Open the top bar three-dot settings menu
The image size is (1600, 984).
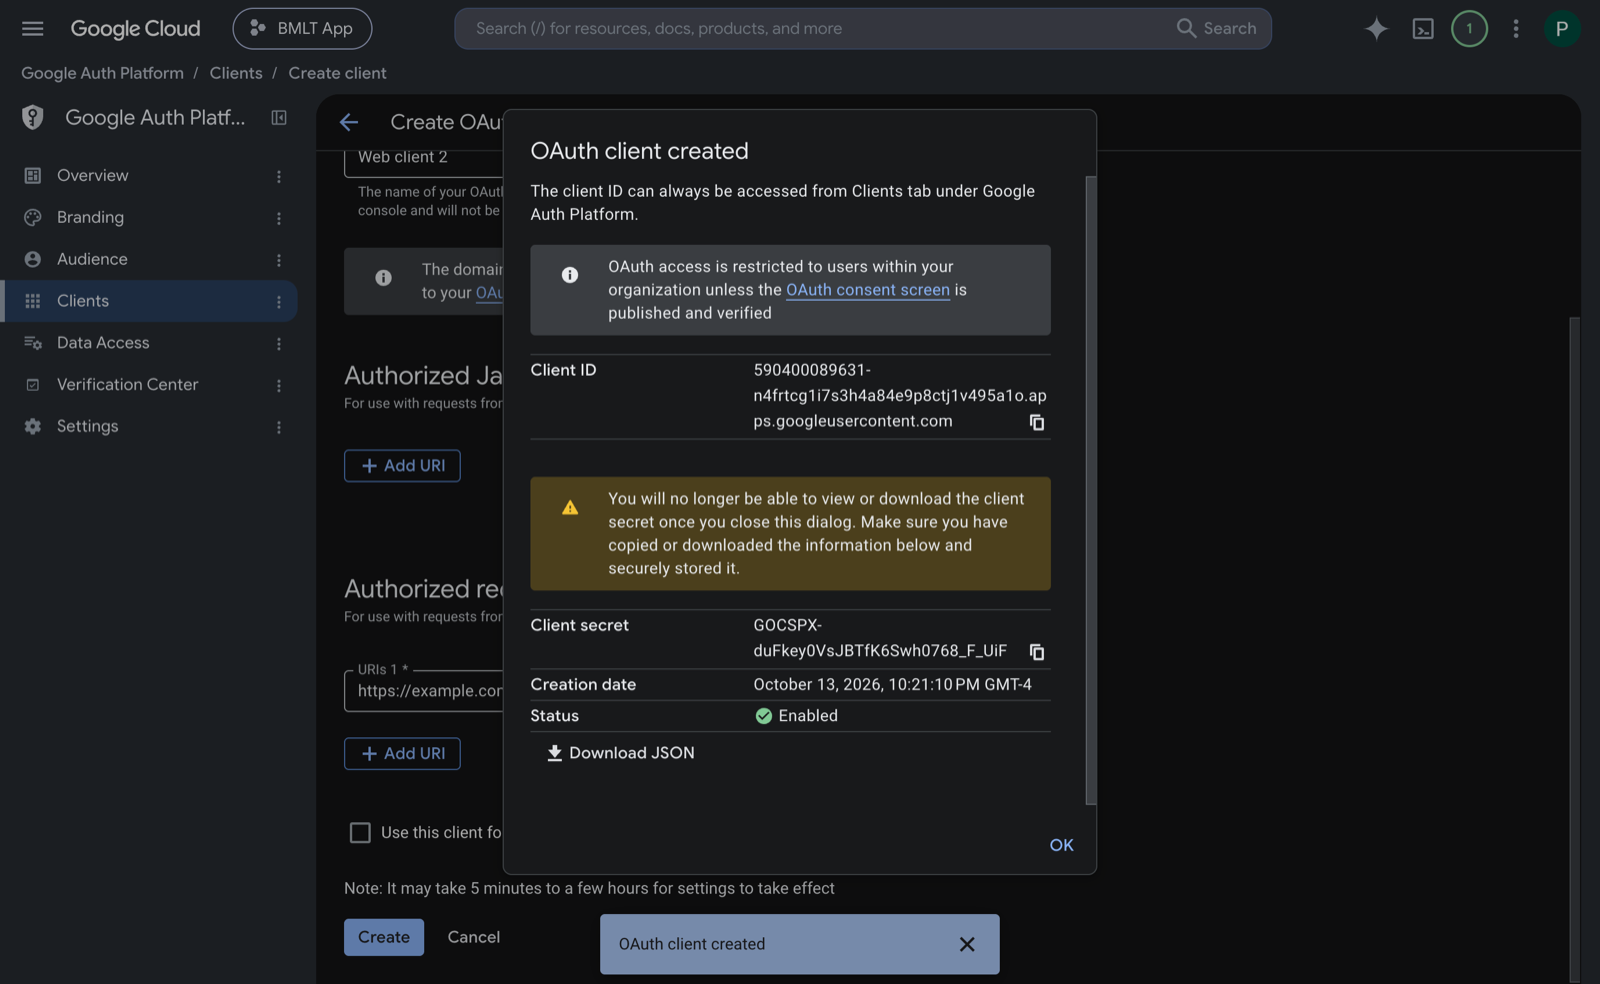[1516, 29]
